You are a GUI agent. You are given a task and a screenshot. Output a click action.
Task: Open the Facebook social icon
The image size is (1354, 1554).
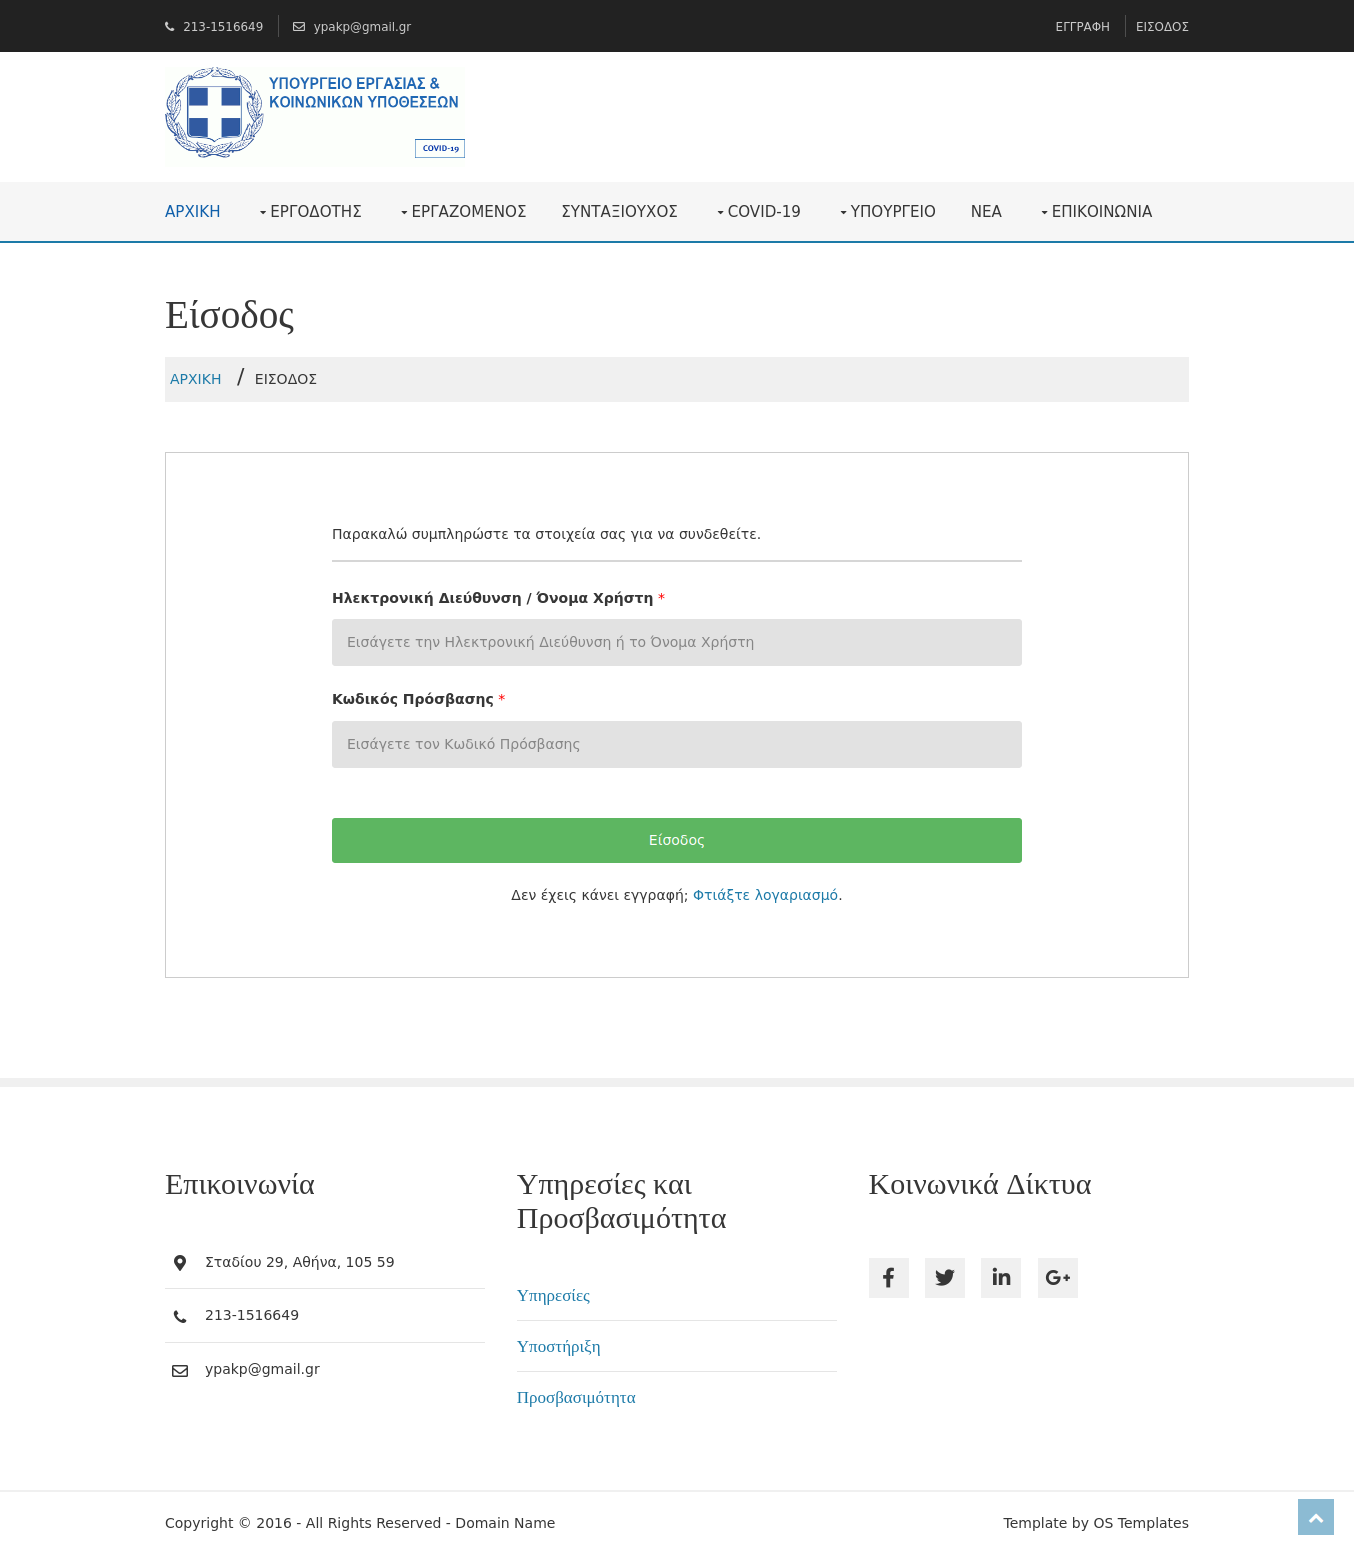tap(888, 1278)
